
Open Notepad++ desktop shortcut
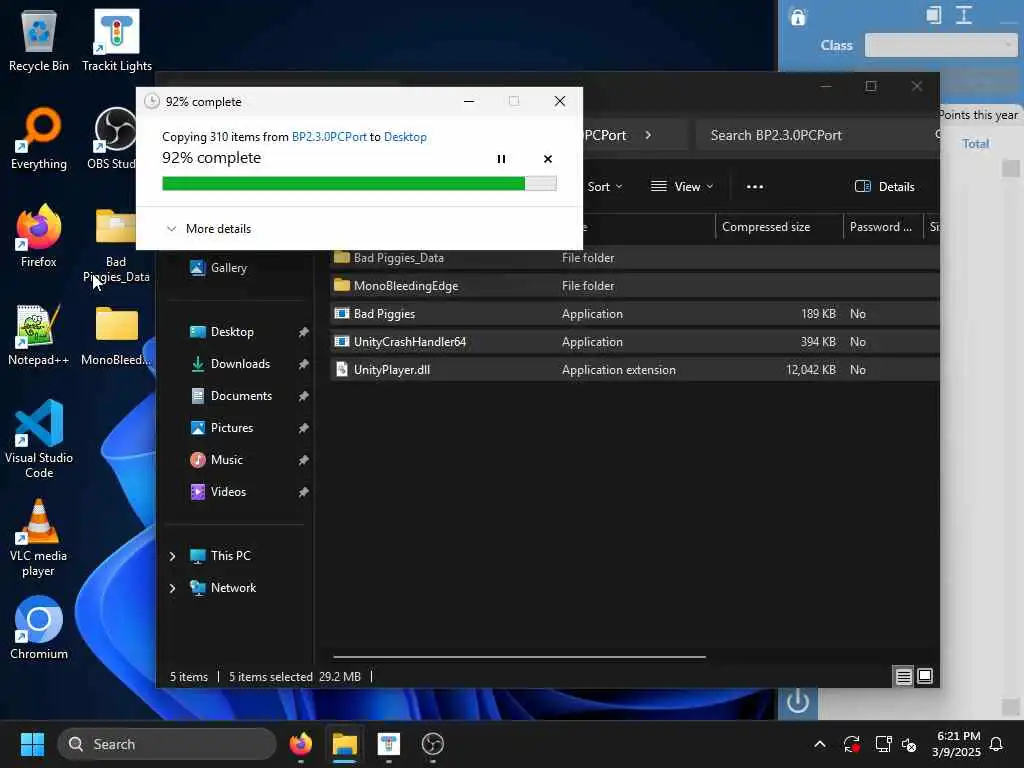tap(39, 334)
